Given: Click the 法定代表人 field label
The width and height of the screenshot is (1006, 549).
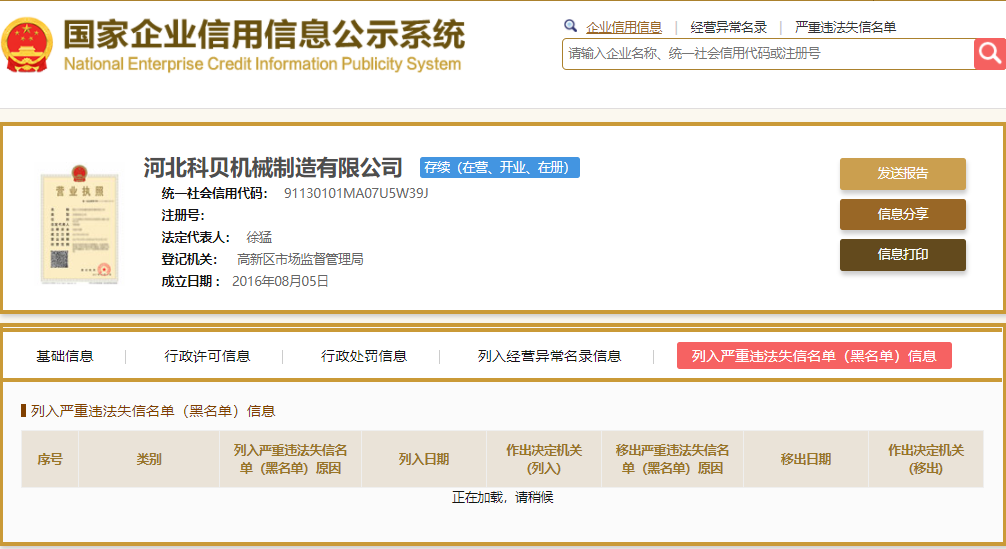Looking at the screenshot, I should pyautogui.click(x=196, y=237).
